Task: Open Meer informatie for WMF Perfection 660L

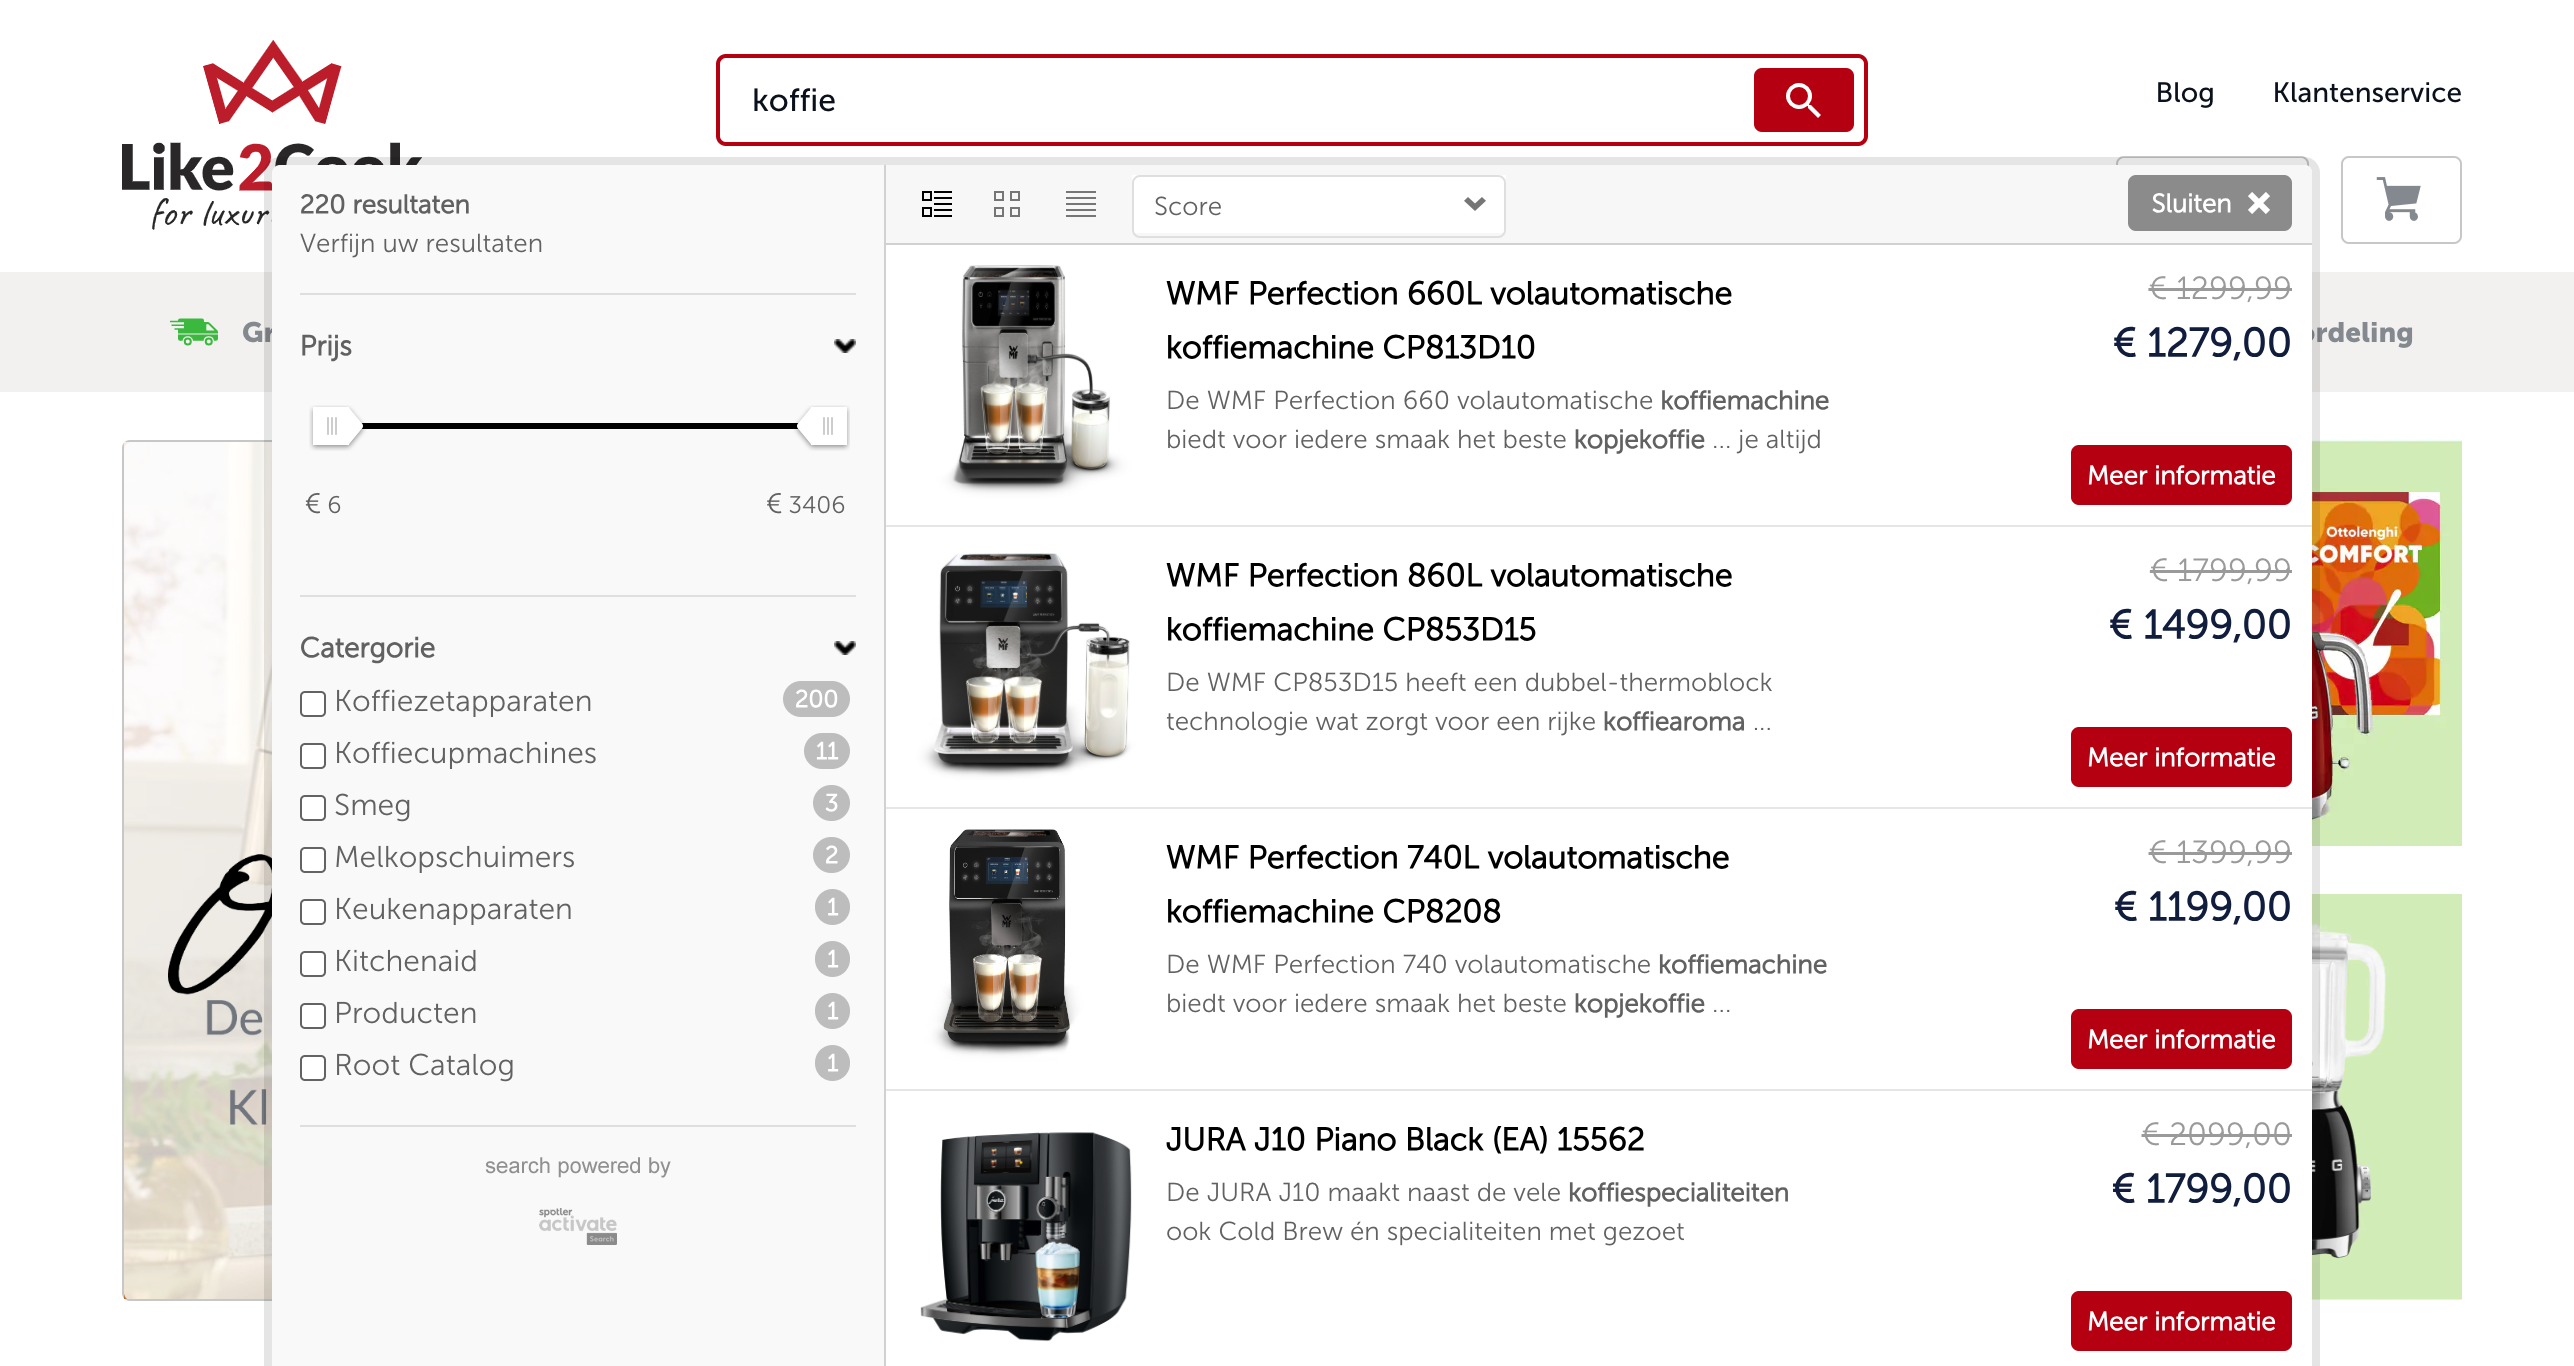Action: coord(2181,475)
